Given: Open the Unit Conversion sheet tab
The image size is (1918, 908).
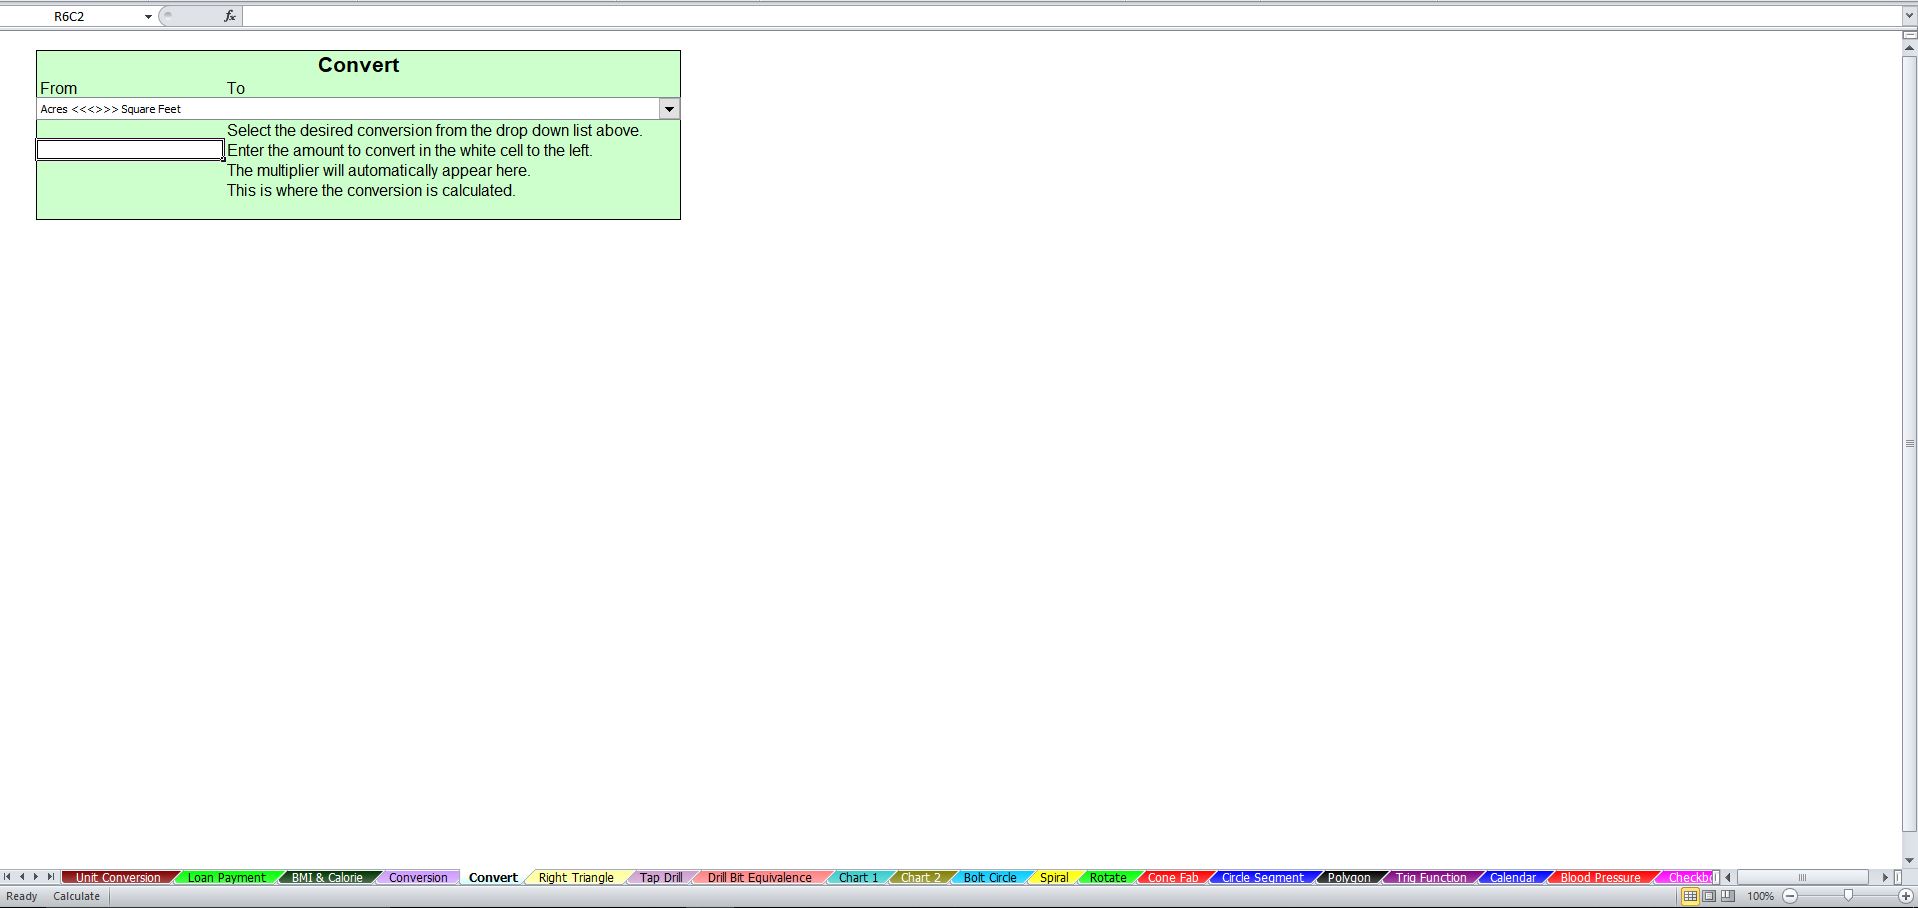Looking at the screenshot, I should [118, 878].
